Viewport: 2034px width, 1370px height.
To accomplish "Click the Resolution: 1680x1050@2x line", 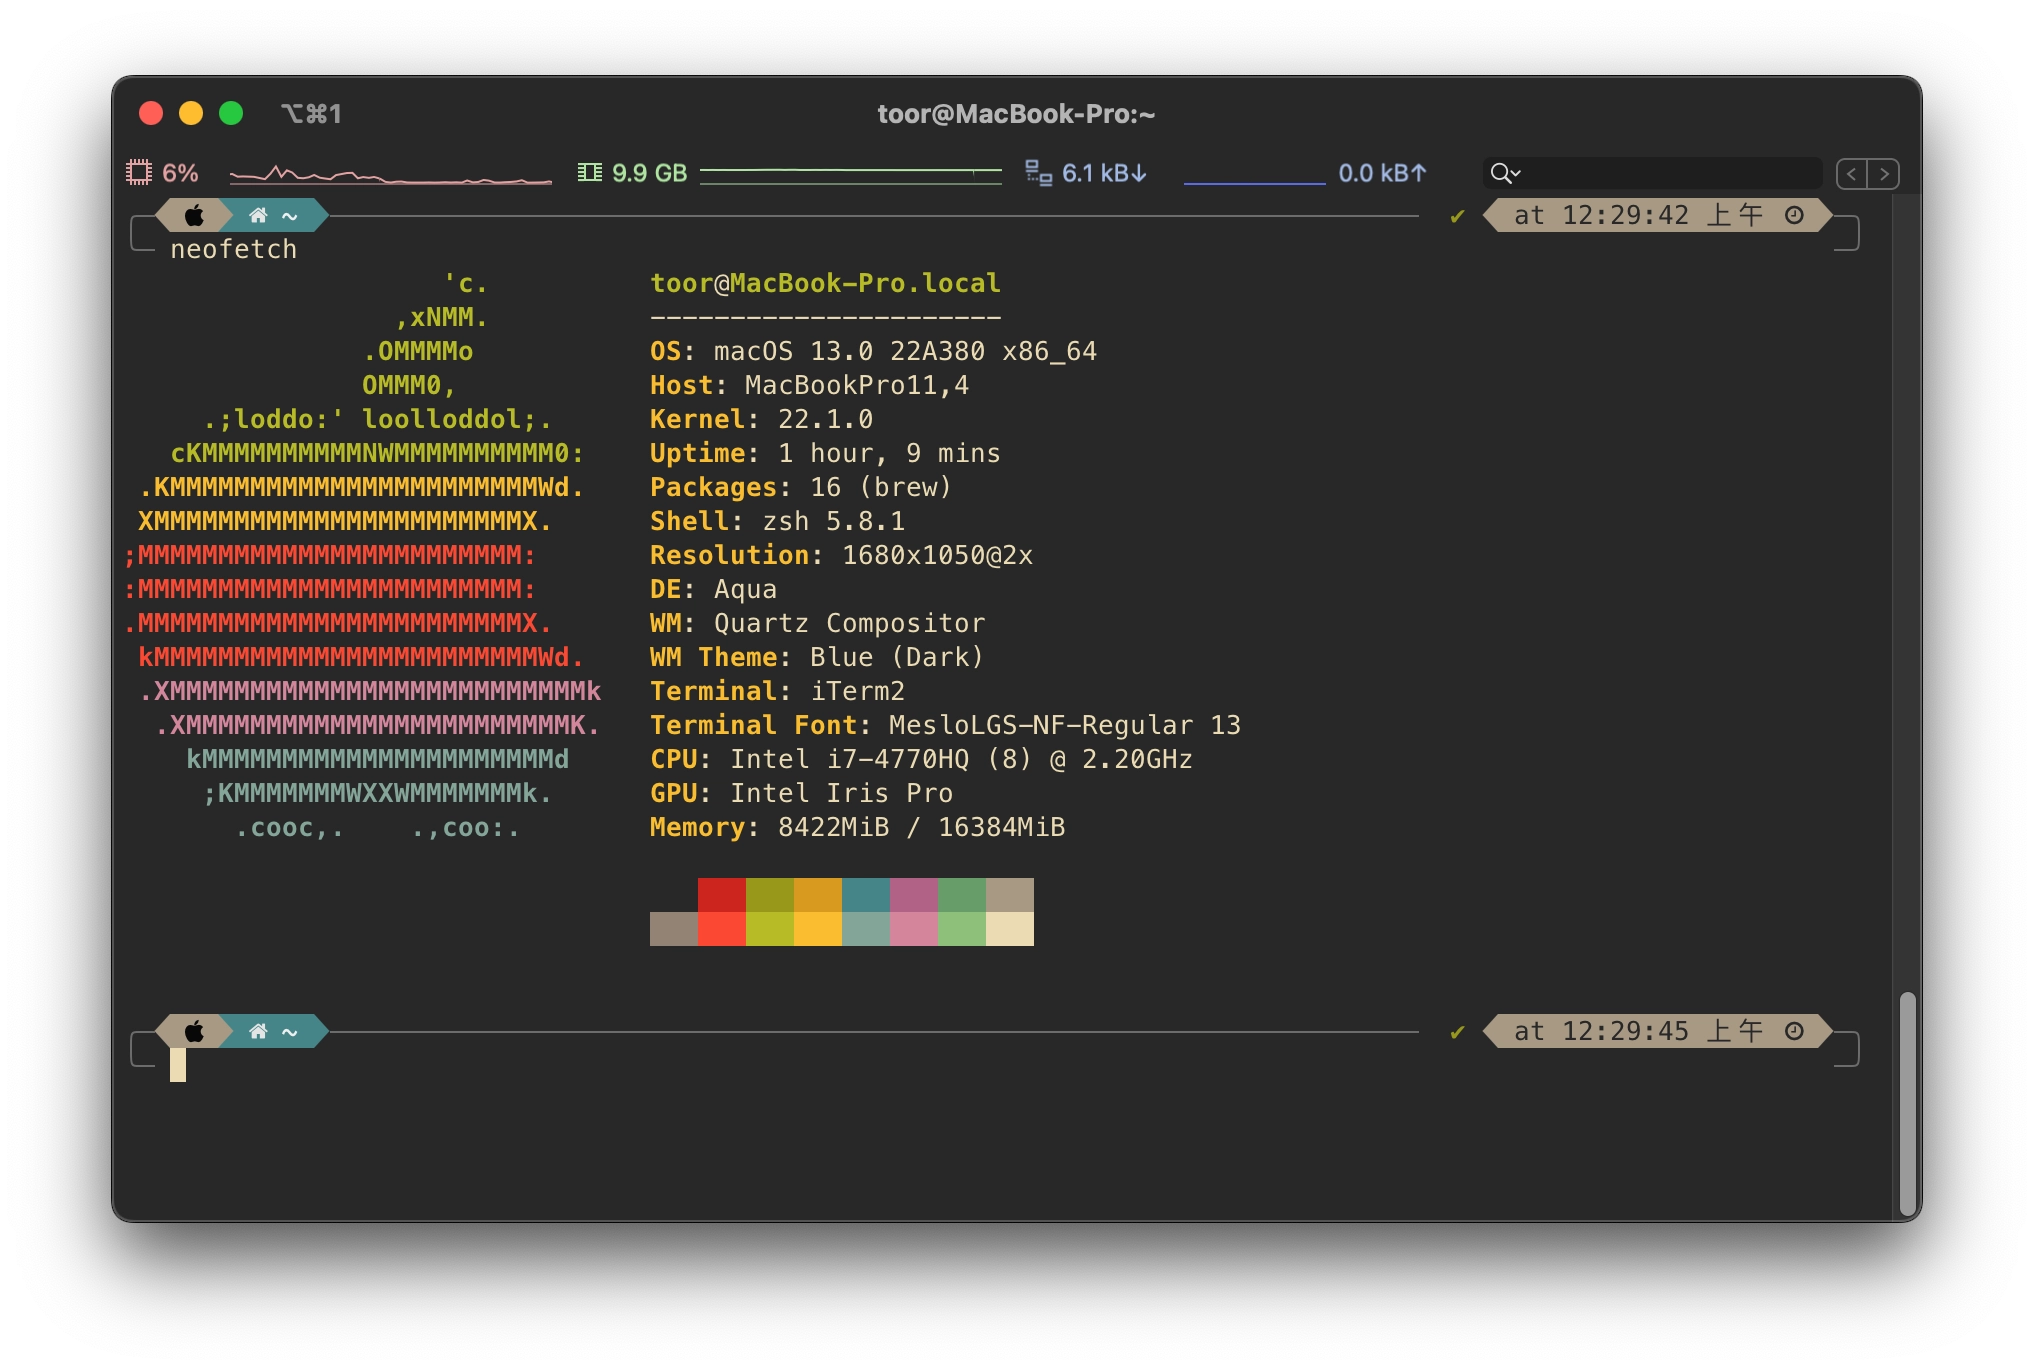I will click(x=841, y=555).
